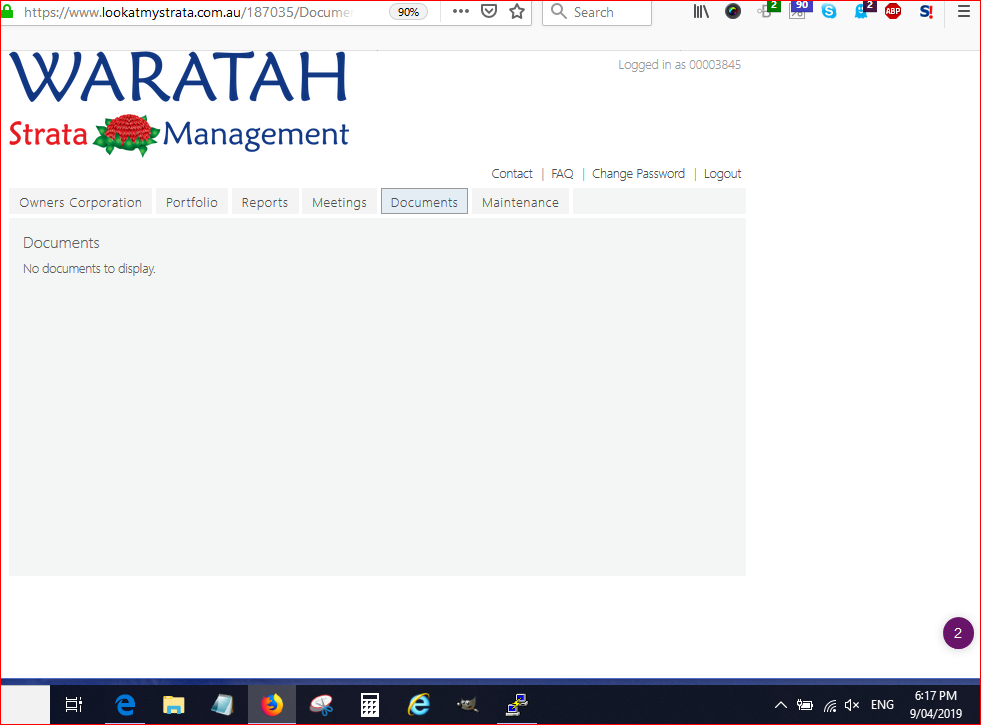981x725 pixels.
Task: Click the Documents page heading
Action: 61,243
